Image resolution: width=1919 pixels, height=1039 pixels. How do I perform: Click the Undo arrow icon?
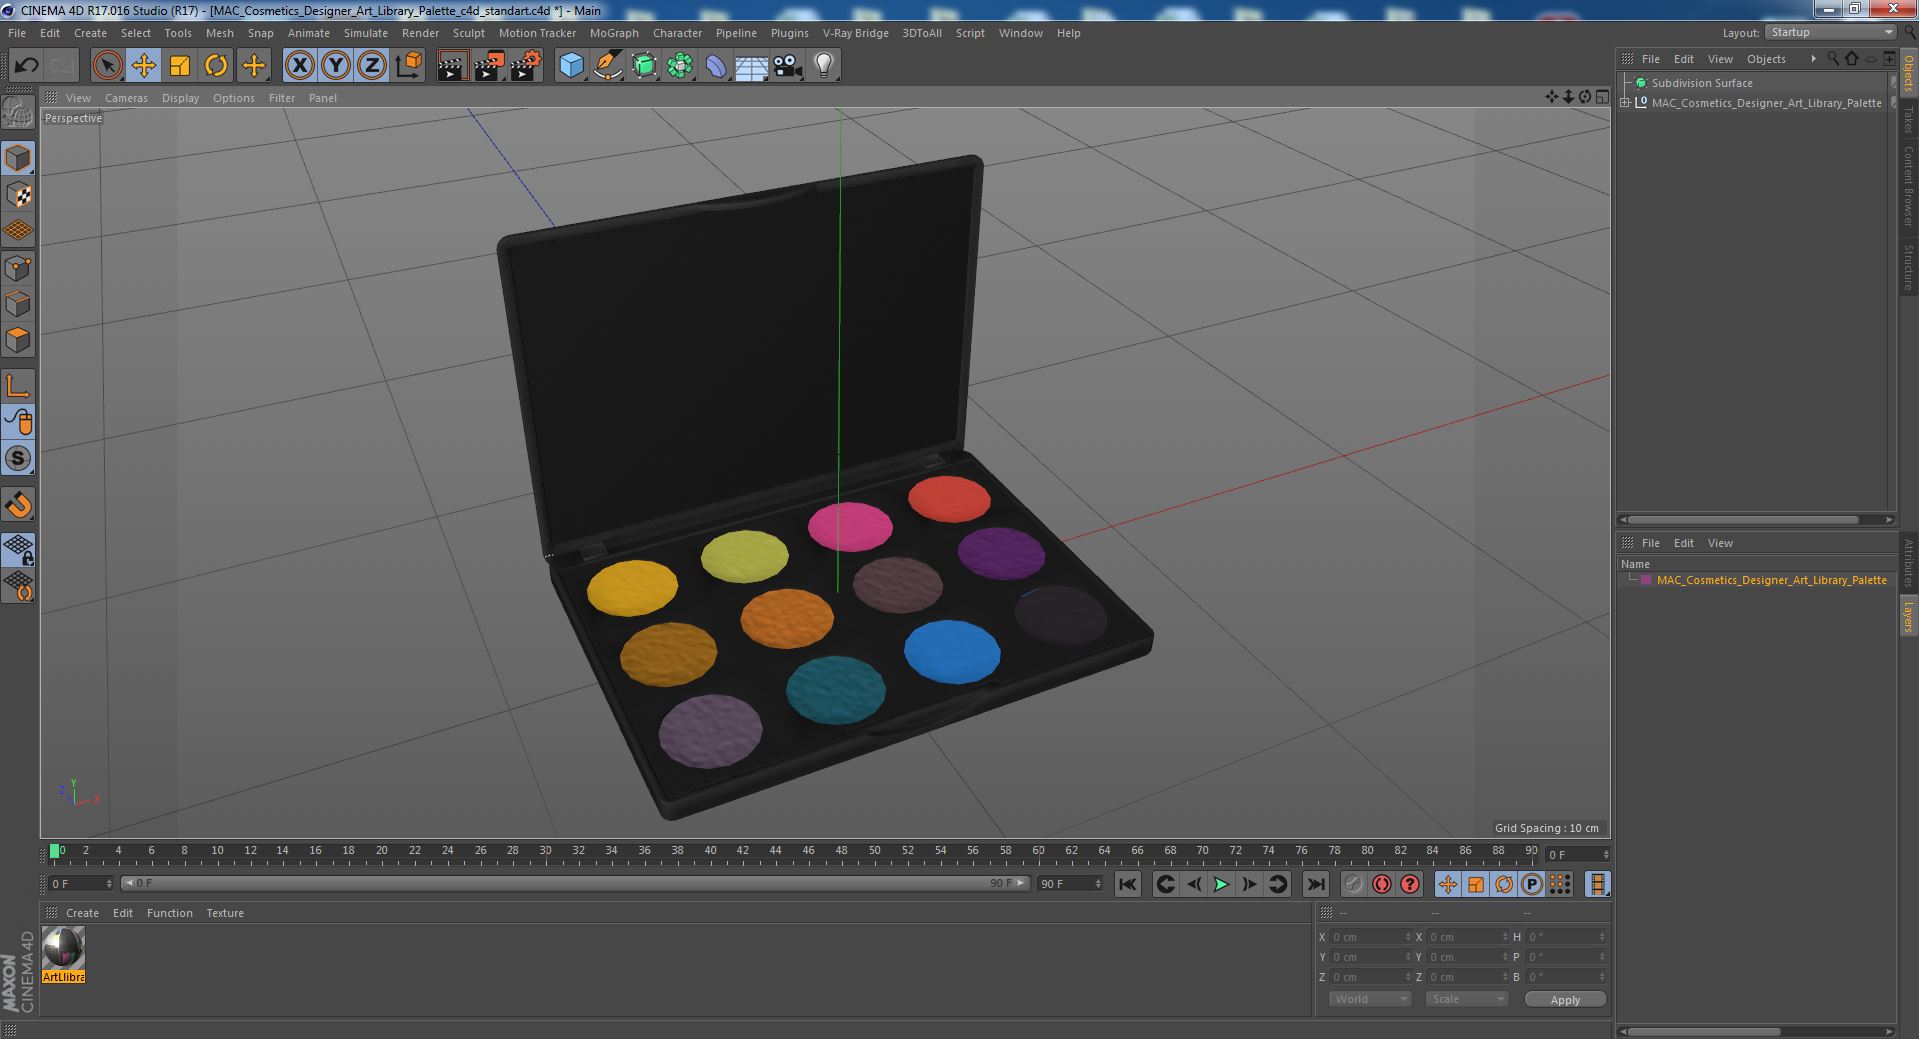click(x=26, y=66)
